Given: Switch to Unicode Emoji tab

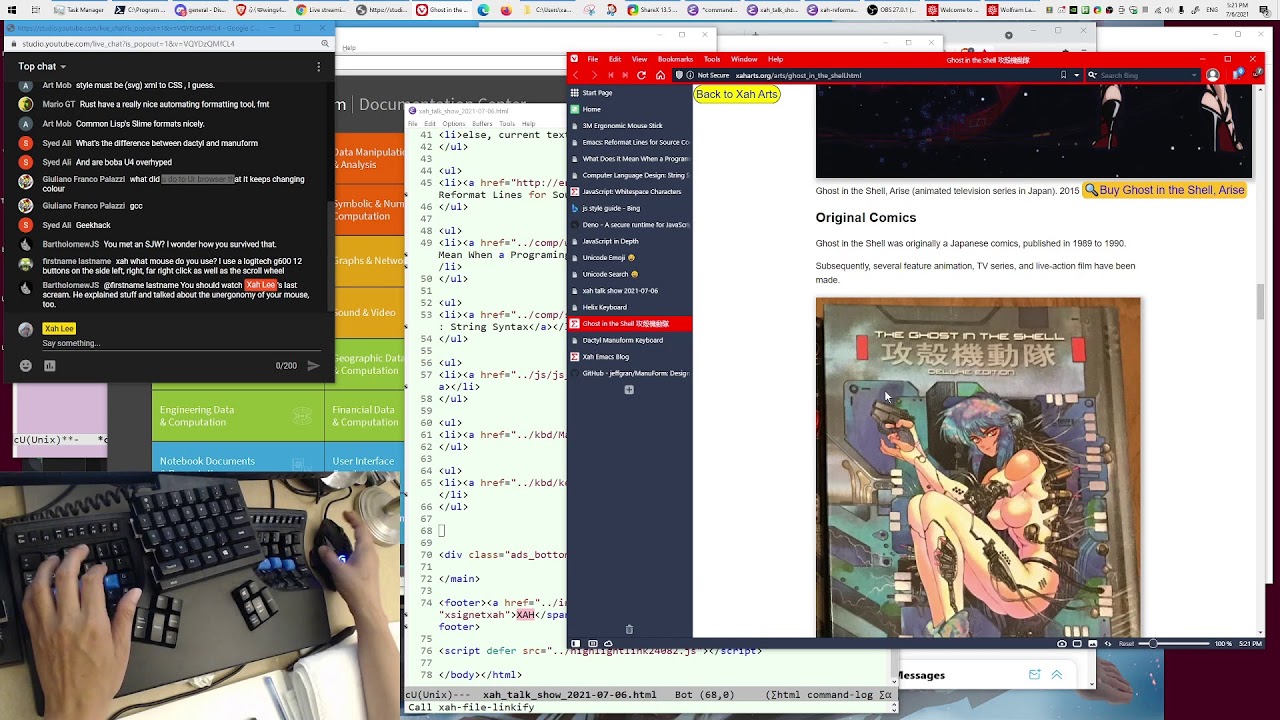Looking at the screenshot, I should pos(629,258).
